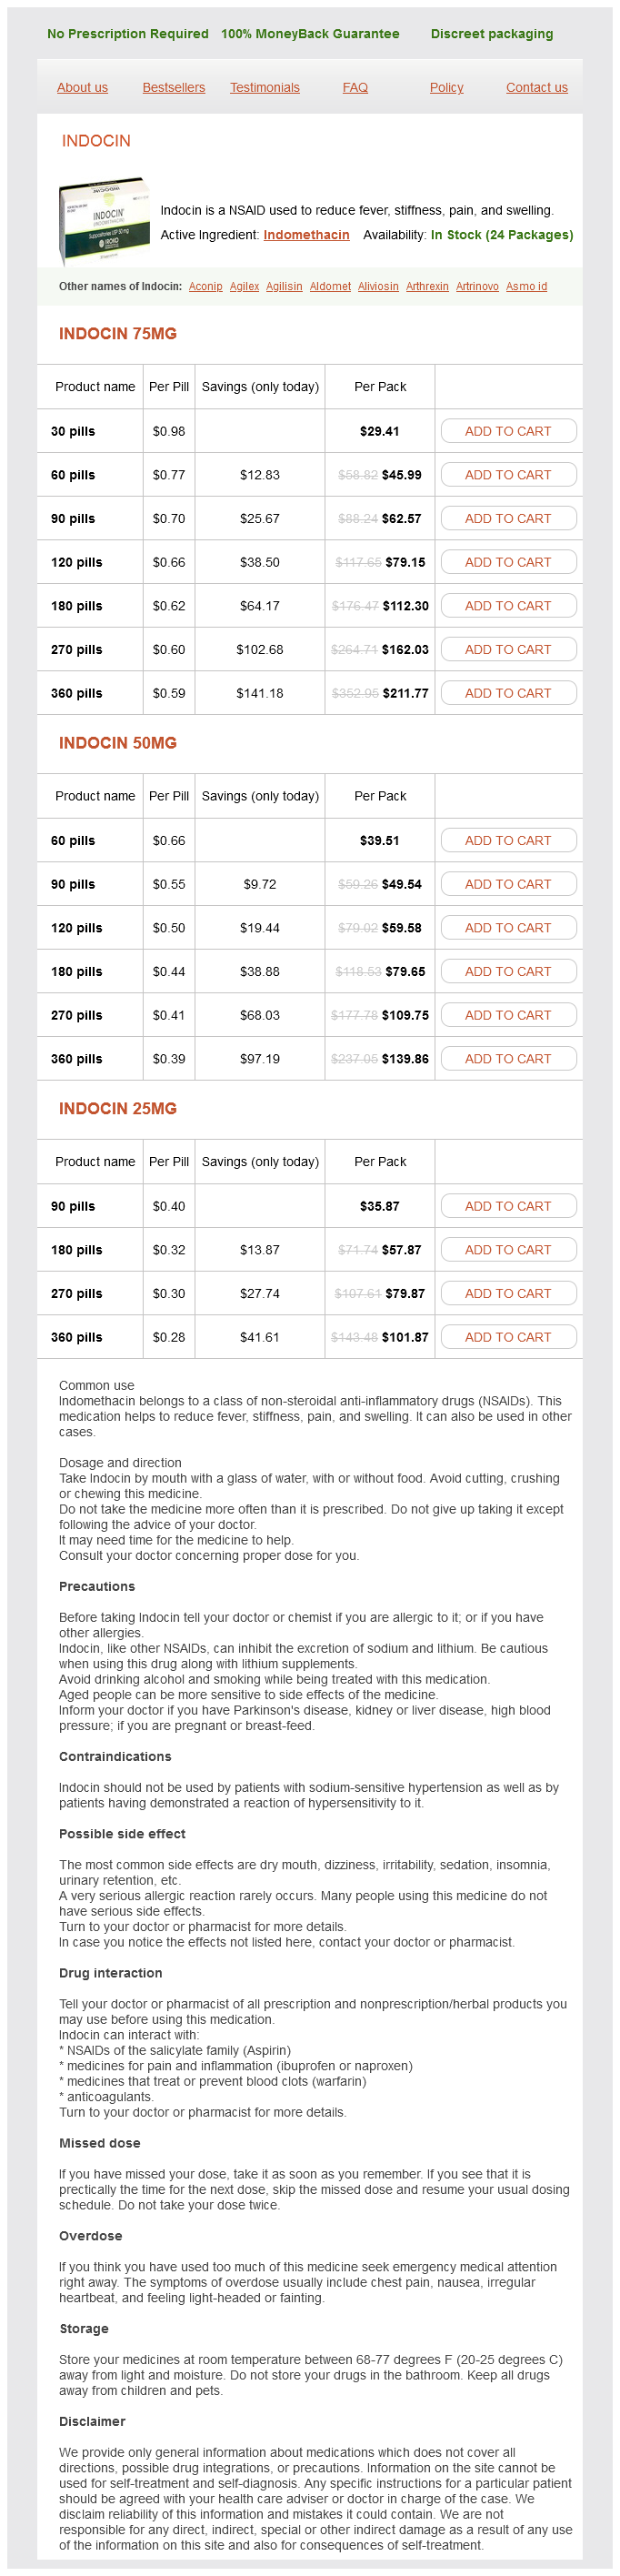Click the Agilisin link
The width and height of the screenshot is (620, 2576).
point(284,287)
